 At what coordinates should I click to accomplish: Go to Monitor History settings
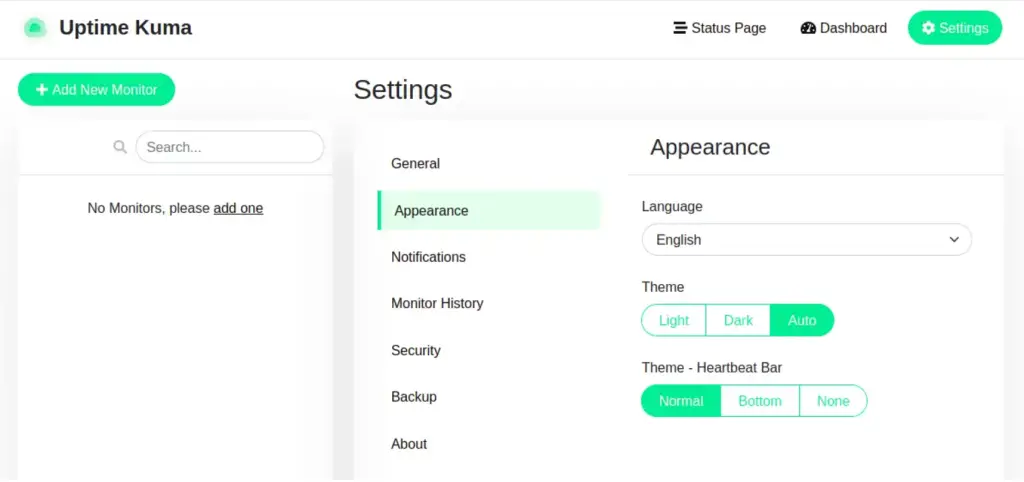(437, 303)
